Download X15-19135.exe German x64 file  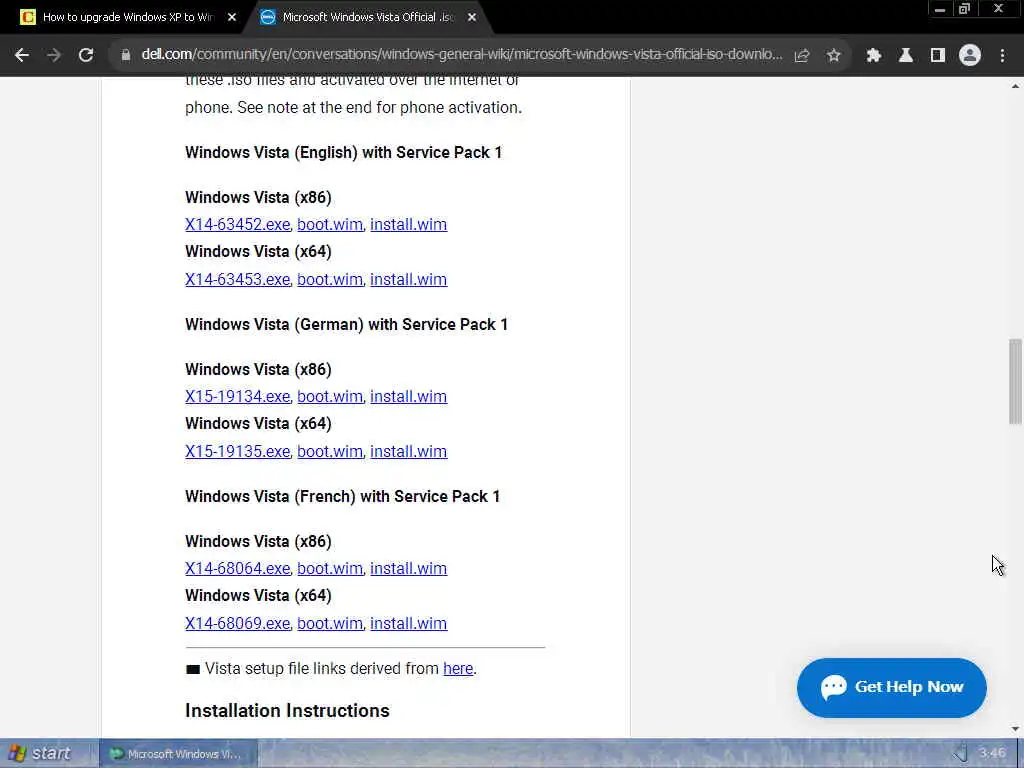tap(237, 451)
